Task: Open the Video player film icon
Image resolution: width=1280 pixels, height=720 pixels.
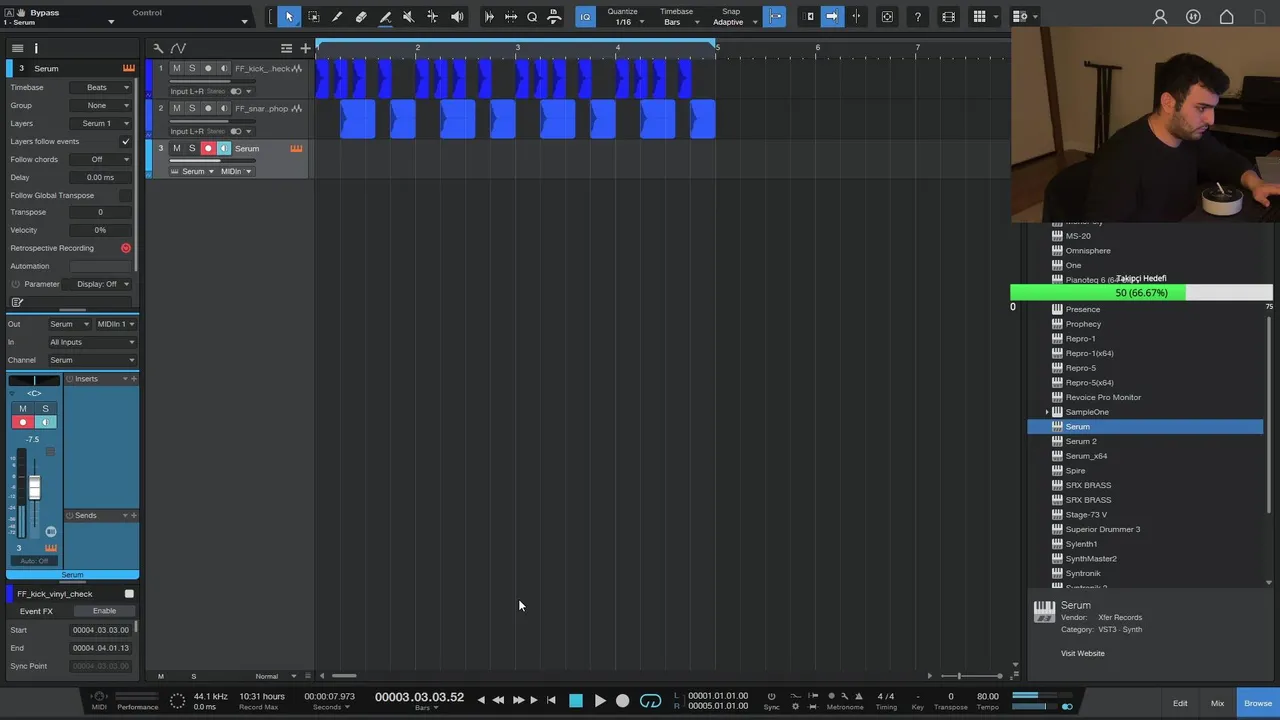Action: pyautogui.click(x=948, y=17)
